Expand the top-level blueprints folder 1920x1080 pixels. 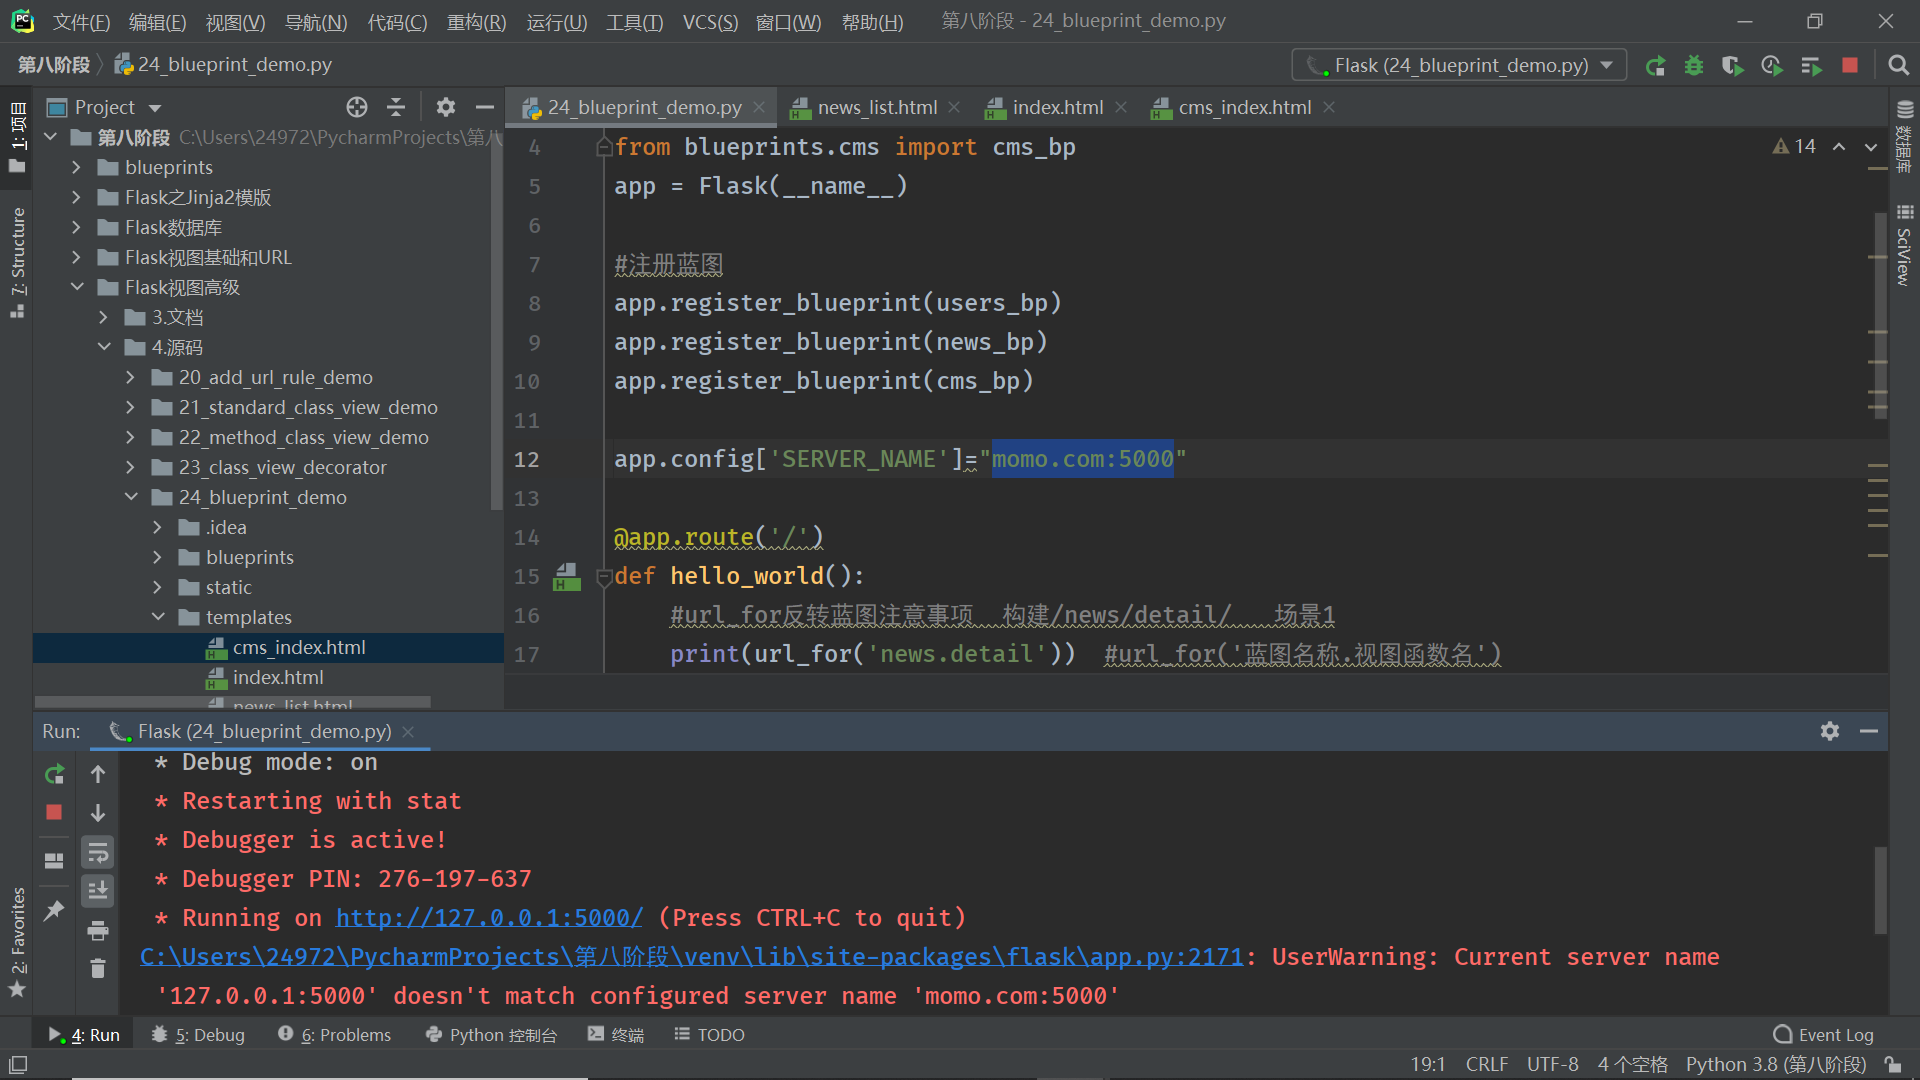coord(76,168)
